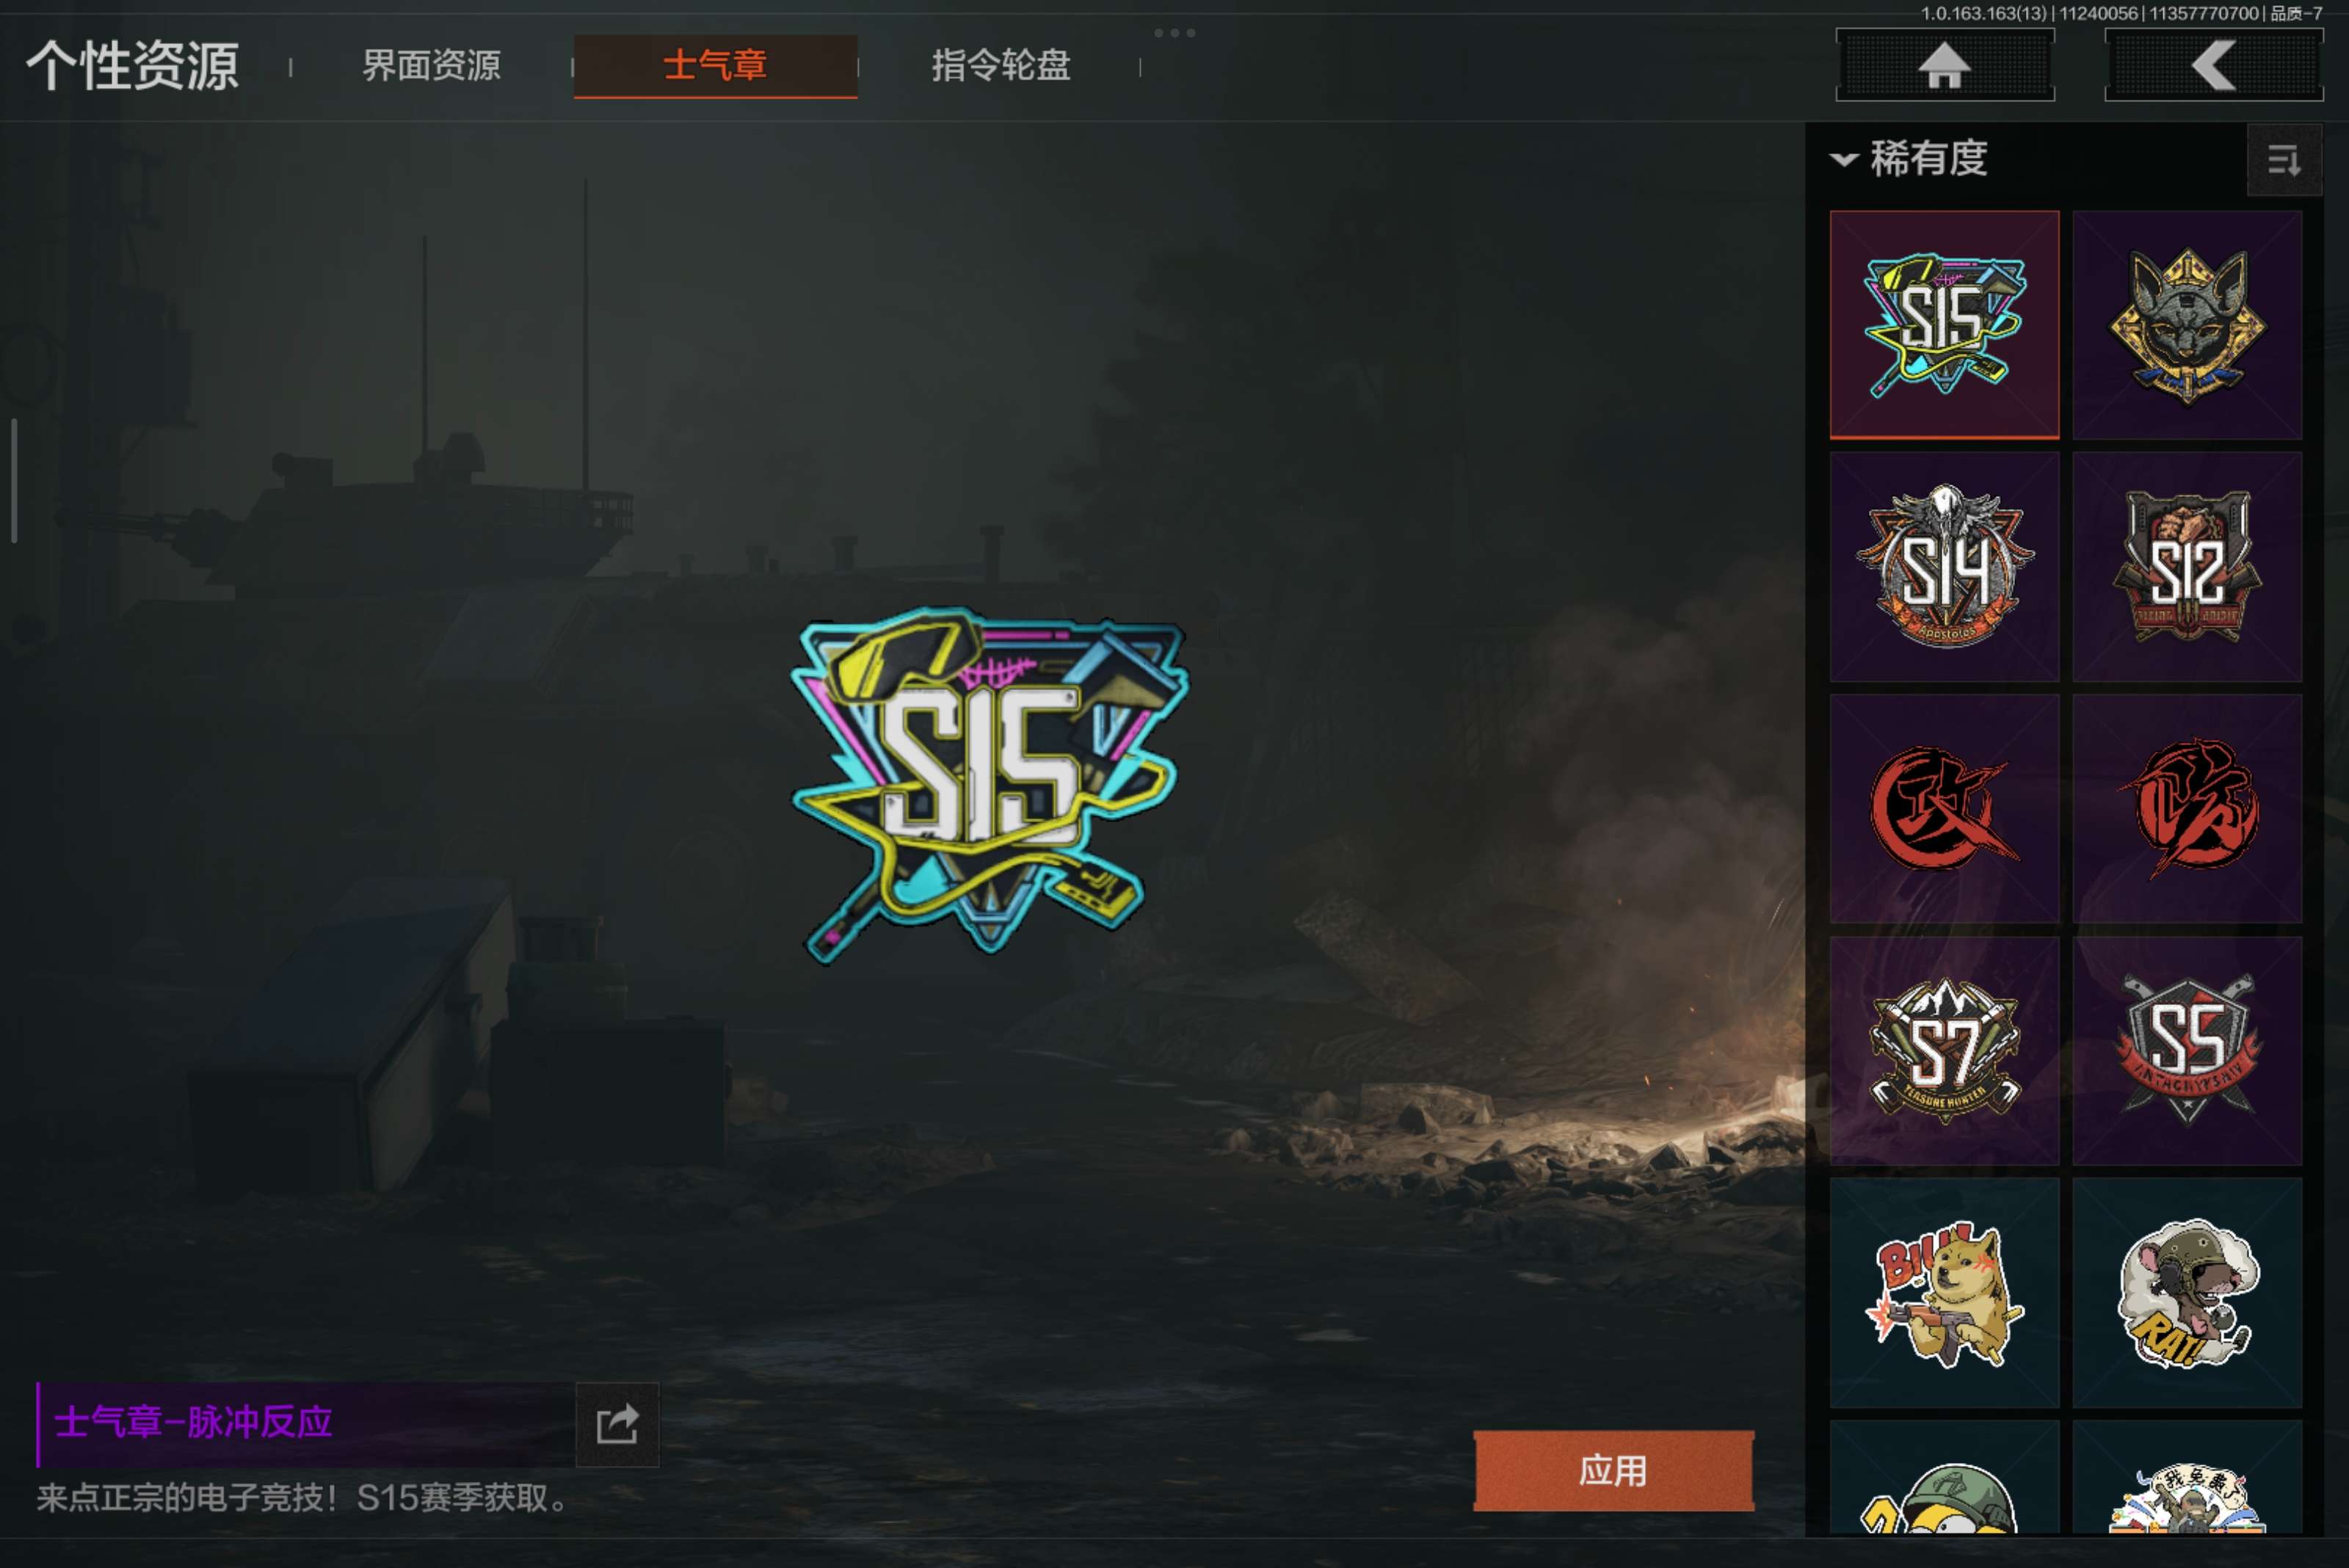Go to the home screen icon
Screen dimensions: 2349x1568
[1945, 66]
